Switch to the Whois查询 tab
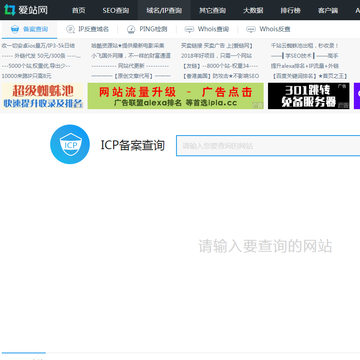Viewport: 360px width, 360px height. tap(207, 29)
